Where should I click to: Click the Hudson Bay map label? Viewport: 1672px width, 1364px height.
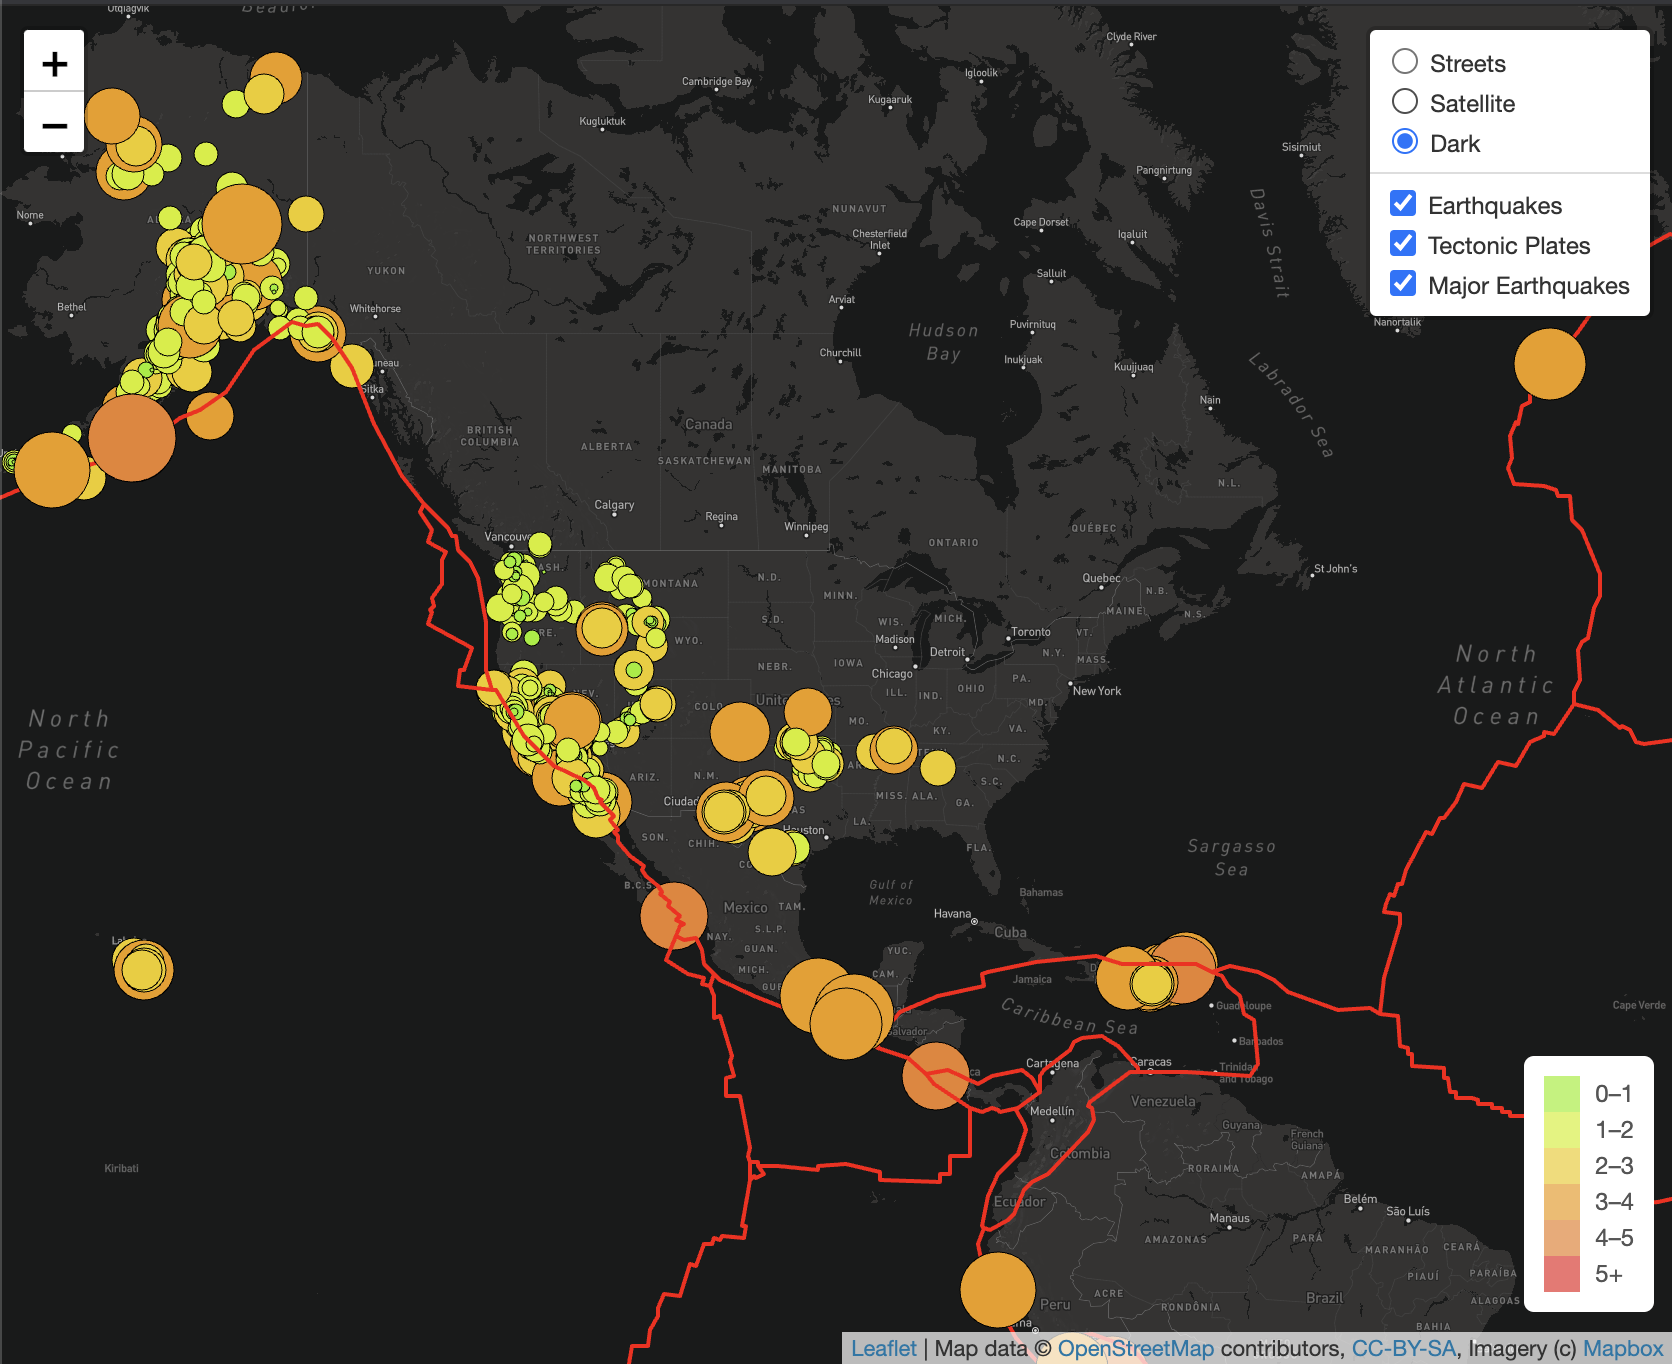coord(944,342)
